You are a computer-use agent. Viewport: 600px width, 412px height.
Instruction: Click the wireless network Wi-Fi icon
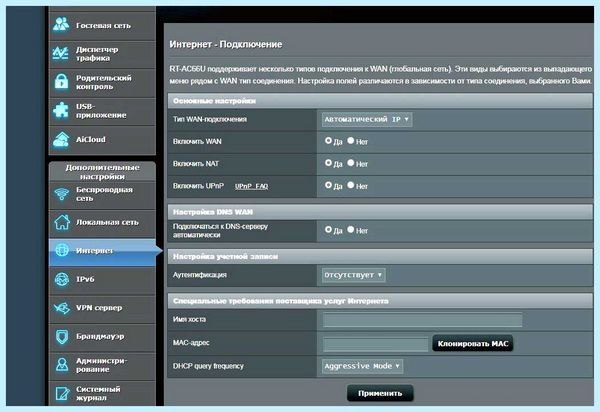[x=62, y=194]
